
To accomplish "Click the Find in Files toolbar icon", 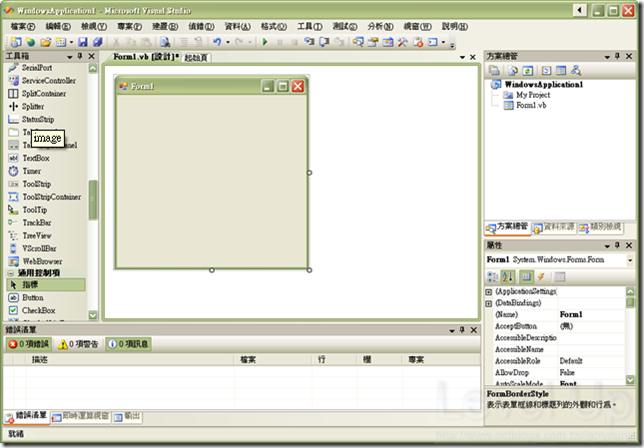I will point(165,42).
